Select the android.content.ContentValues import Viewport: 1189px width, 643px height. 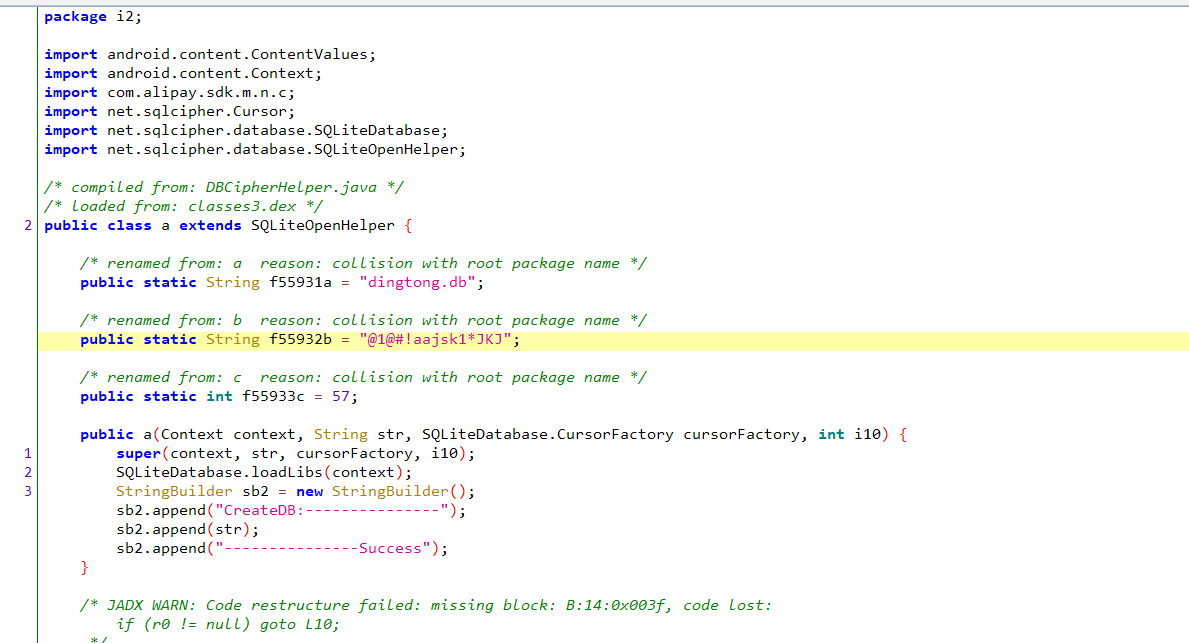pos(210,55)
